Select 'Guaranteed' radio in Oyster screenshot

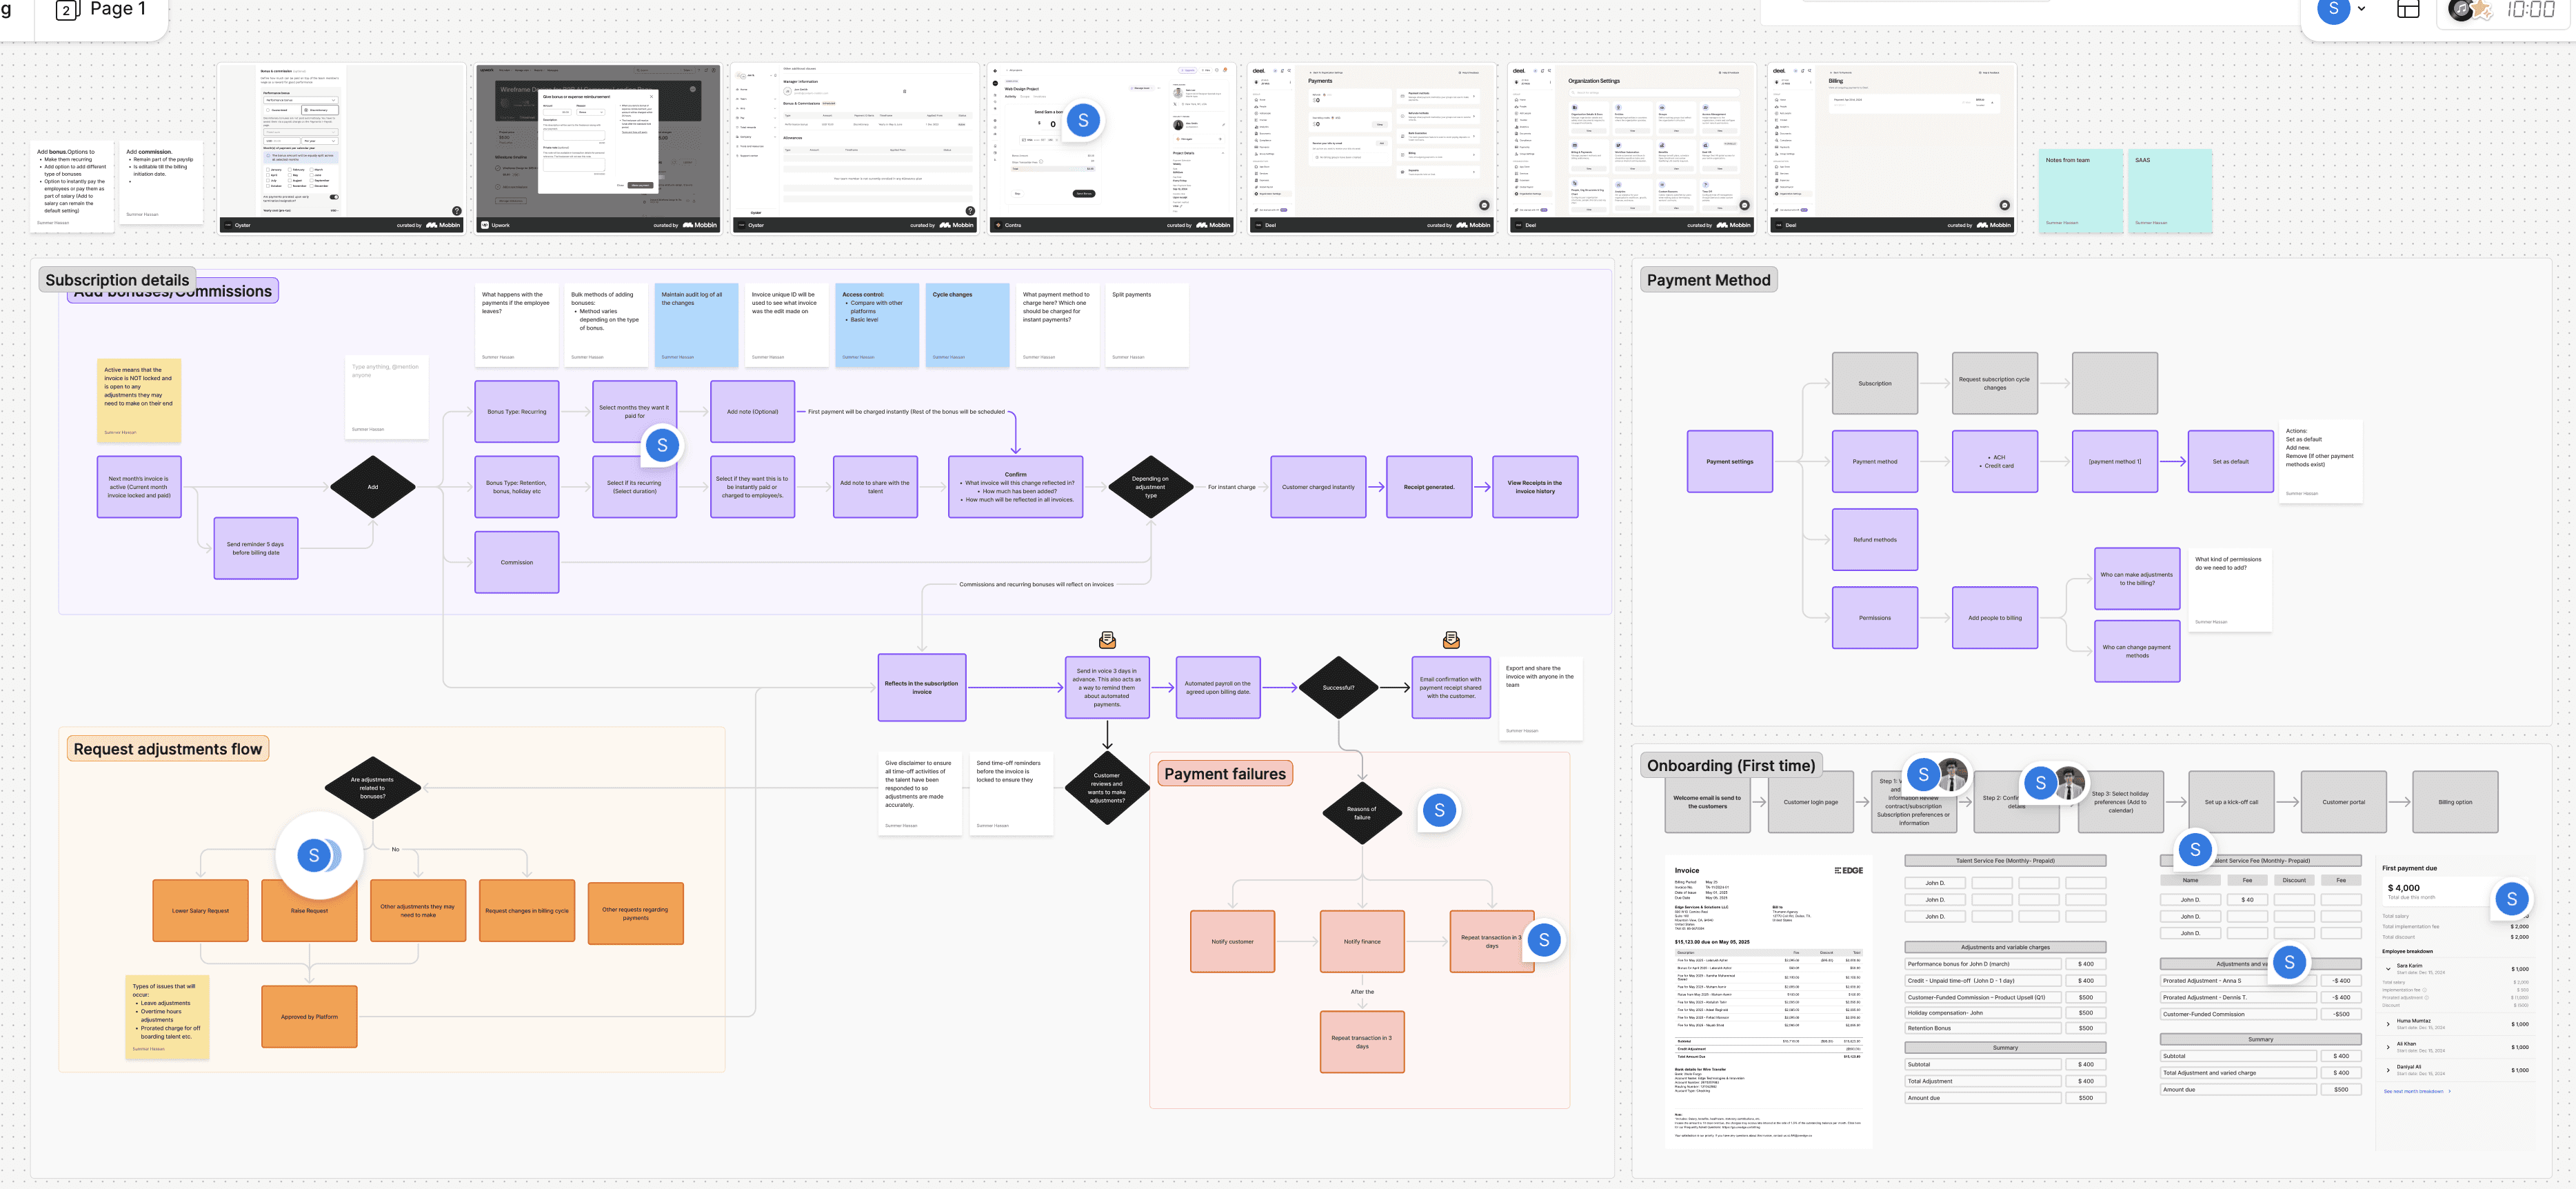pyautogui.click(x=268, y=111)
